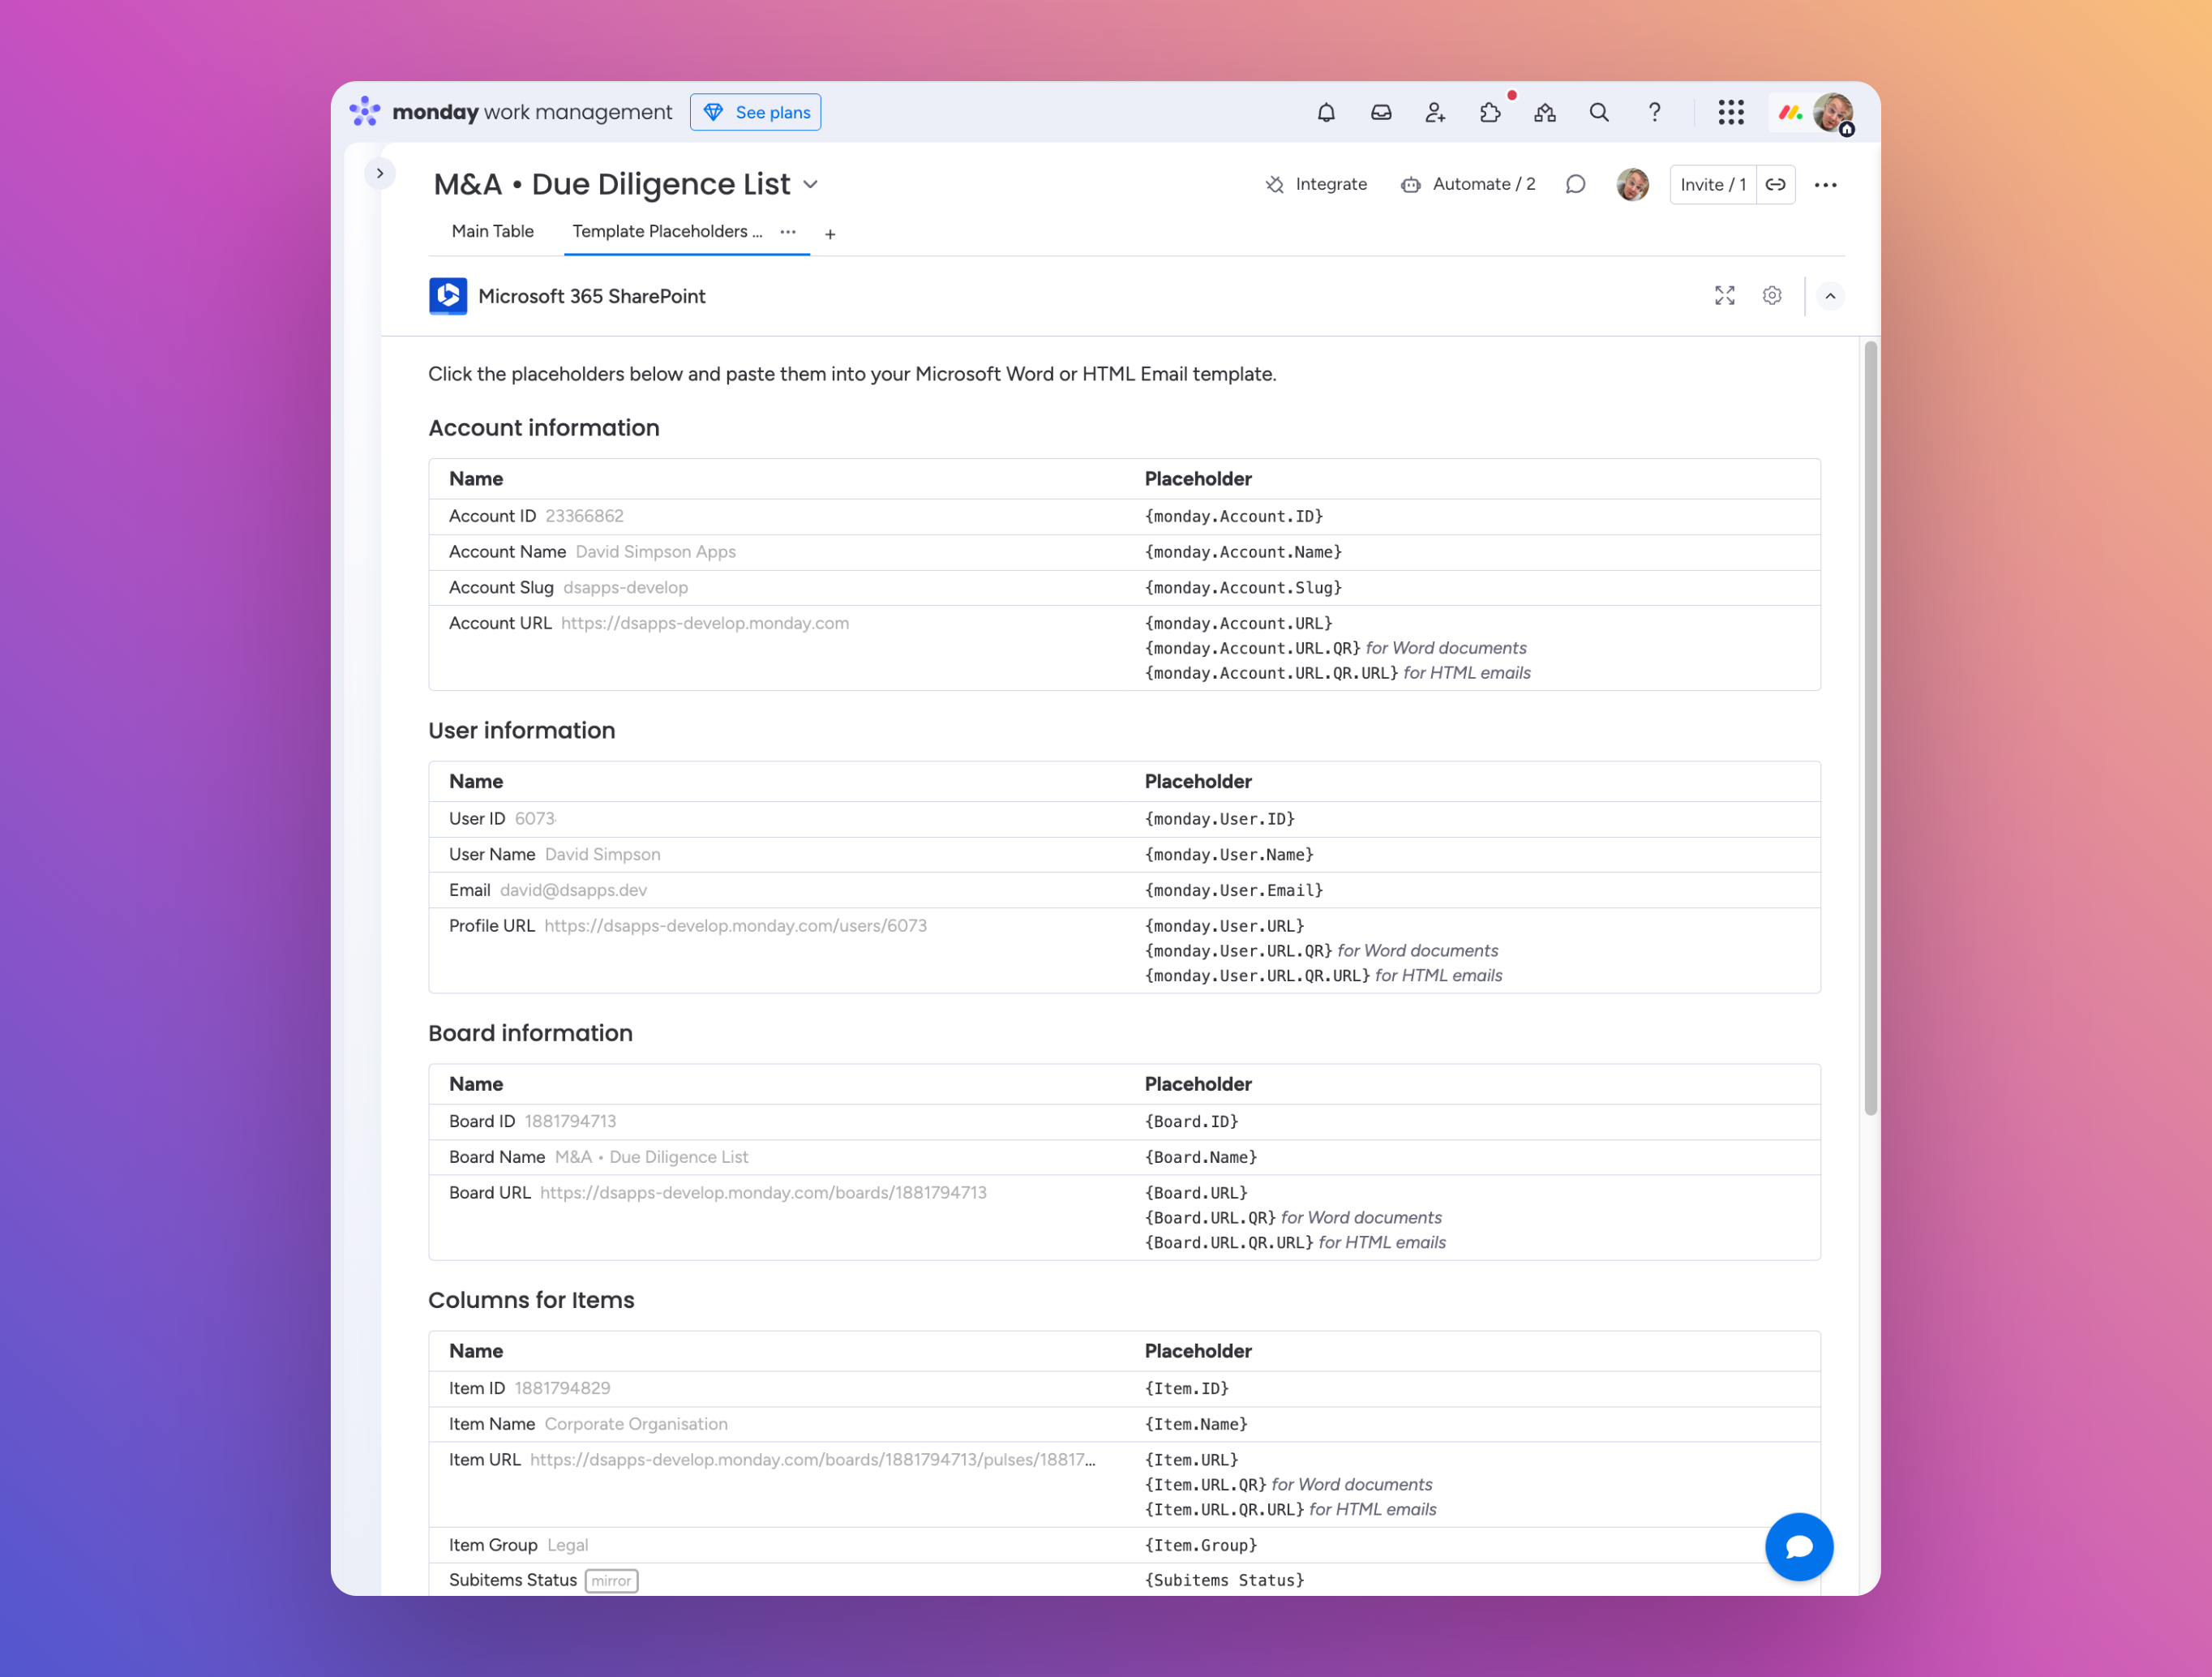Open the board options three-dot menu

[1825, 184]
